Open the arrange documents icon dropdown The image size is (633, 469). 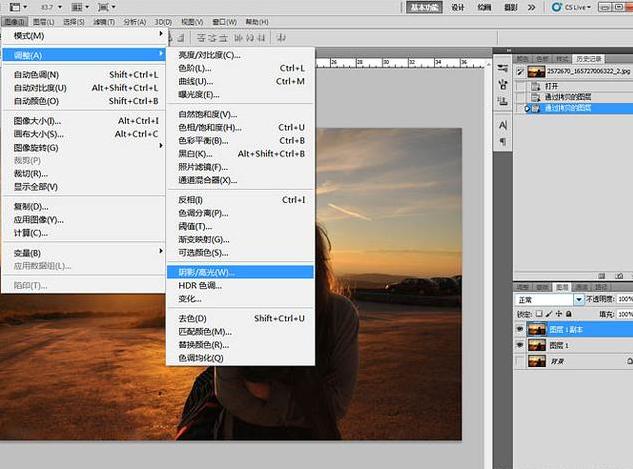click(x=80, y=7)
